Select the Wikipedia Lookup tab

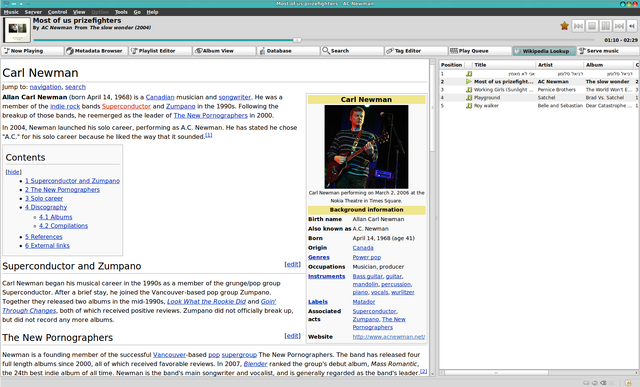click(x=544, y=51)
